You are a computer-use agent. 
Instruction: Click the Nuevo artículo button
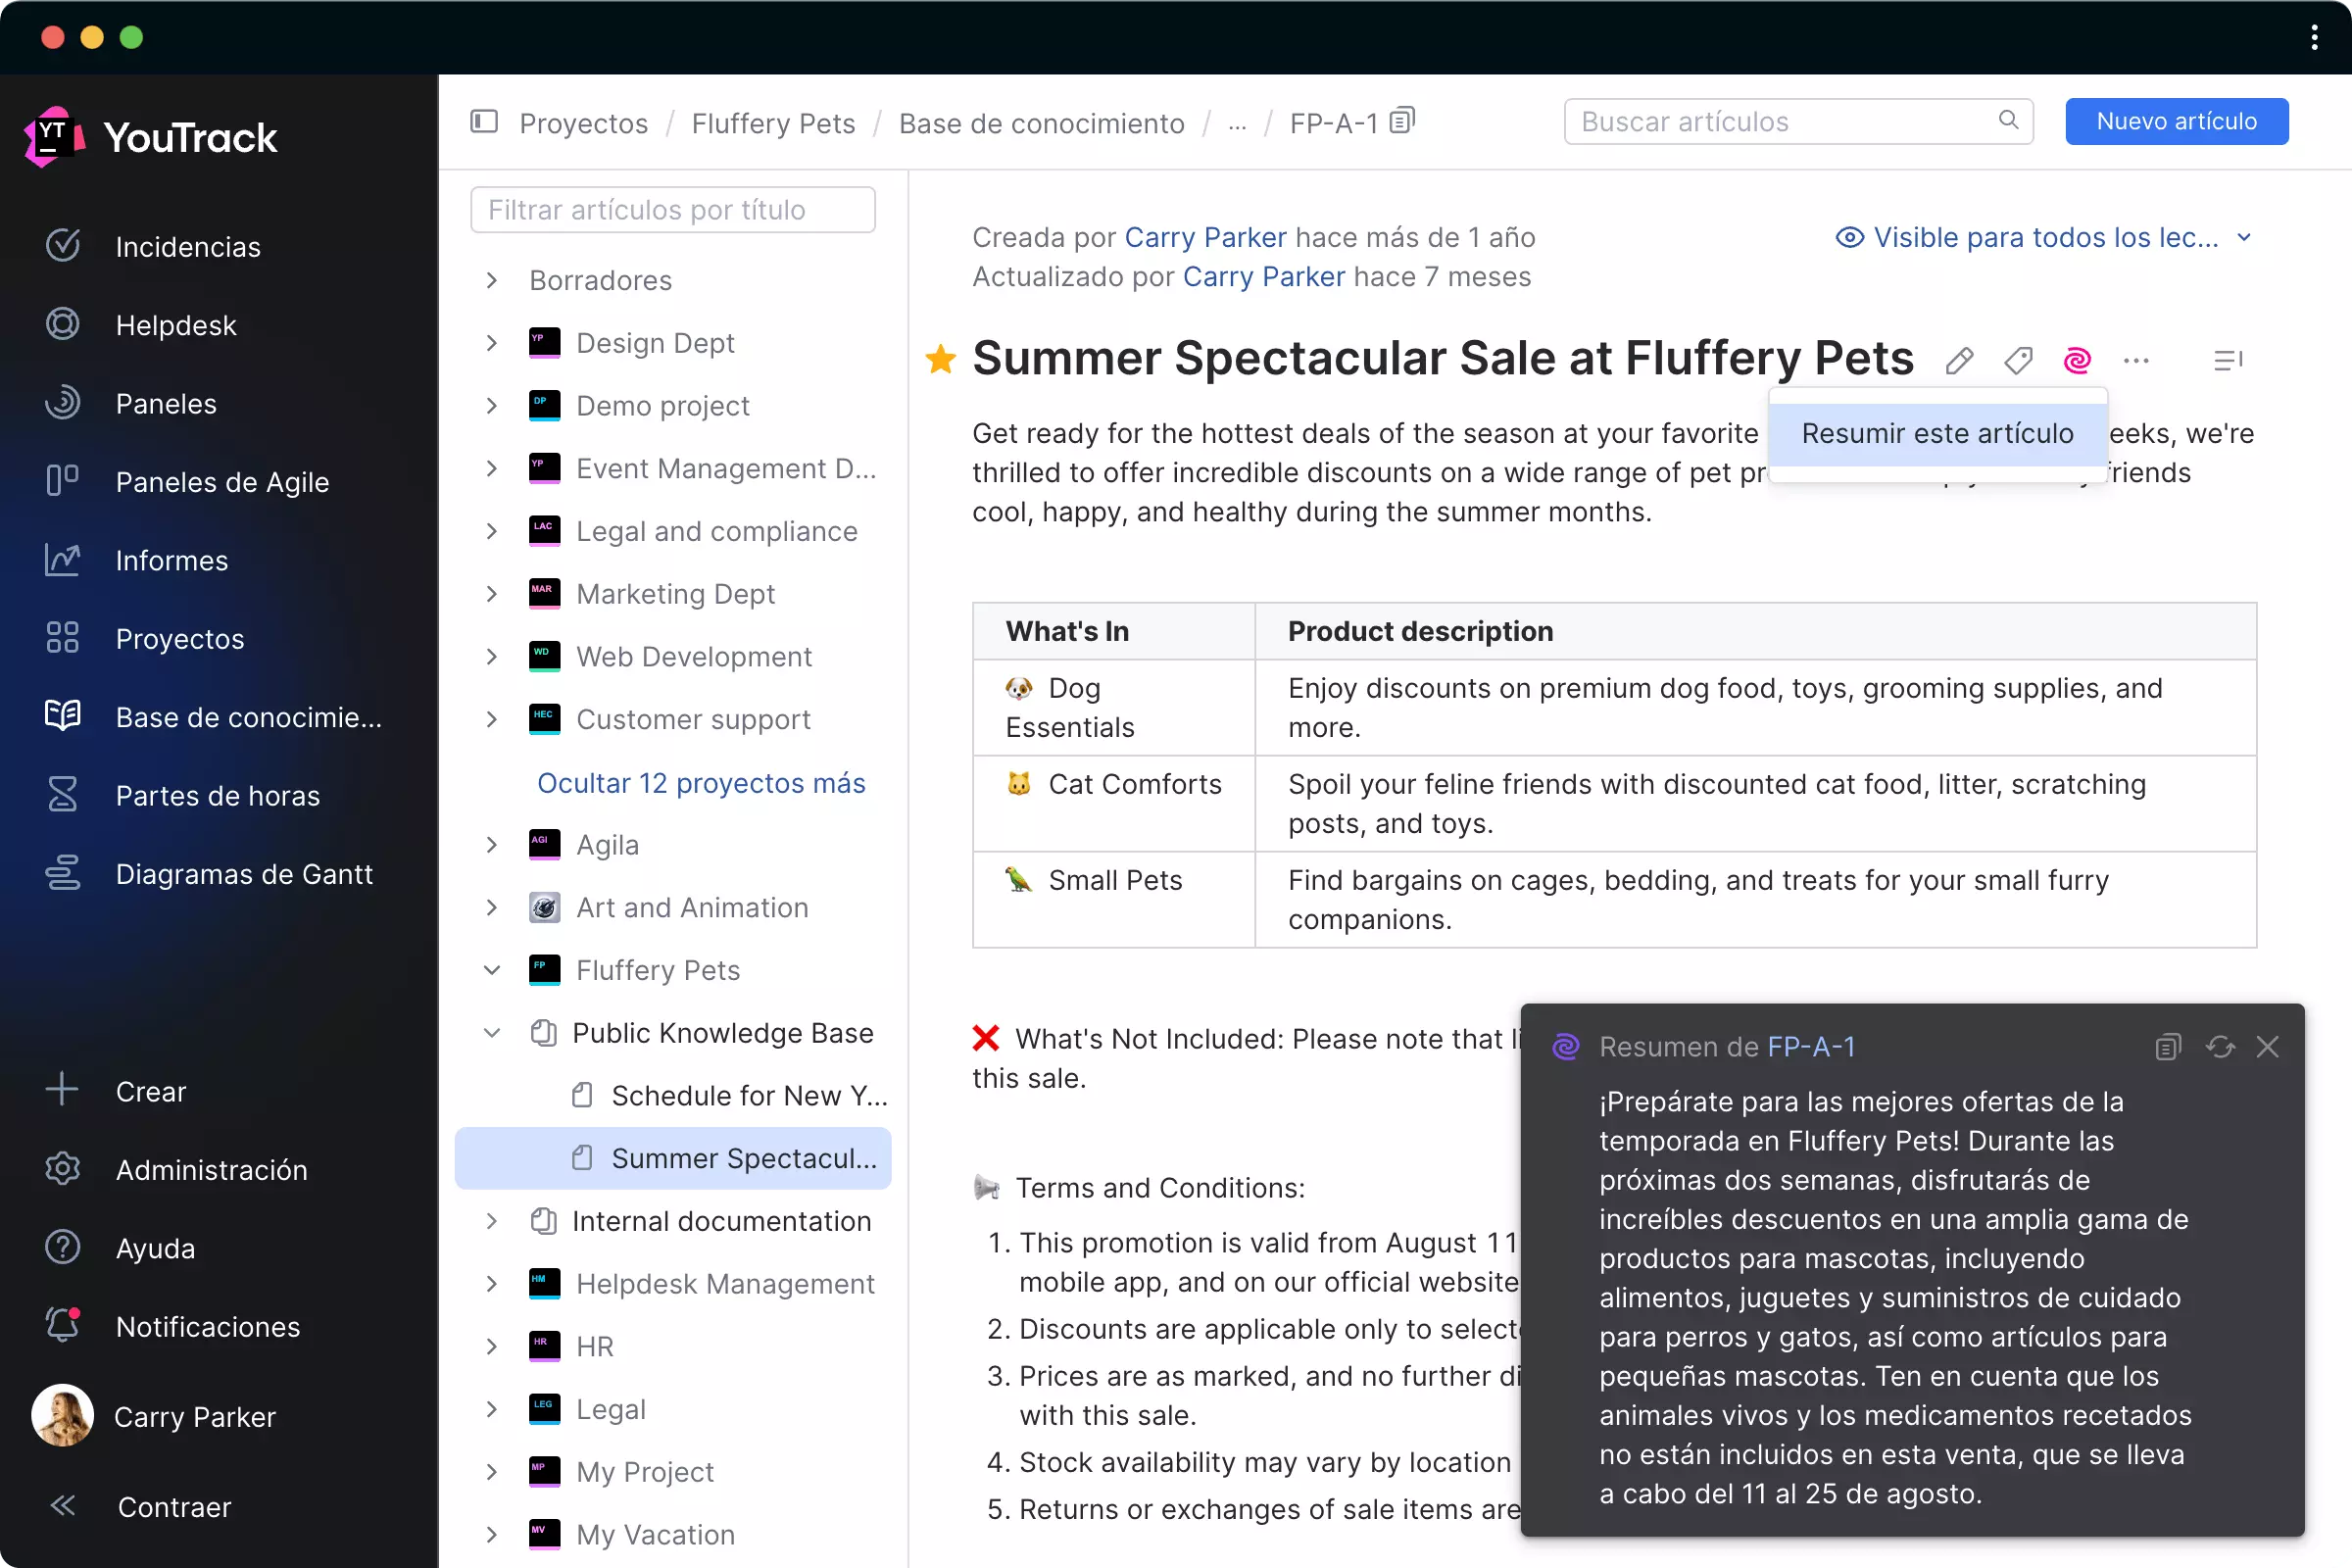[x=2176, y=121]
